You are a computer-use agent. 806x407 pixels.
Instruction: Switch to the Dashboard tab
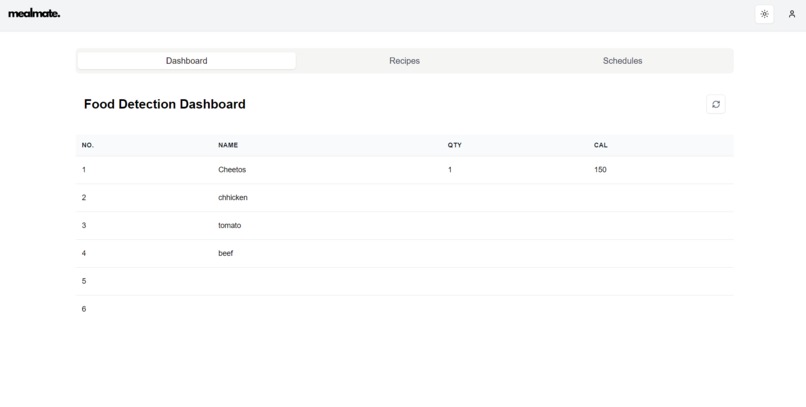point(187,61)
